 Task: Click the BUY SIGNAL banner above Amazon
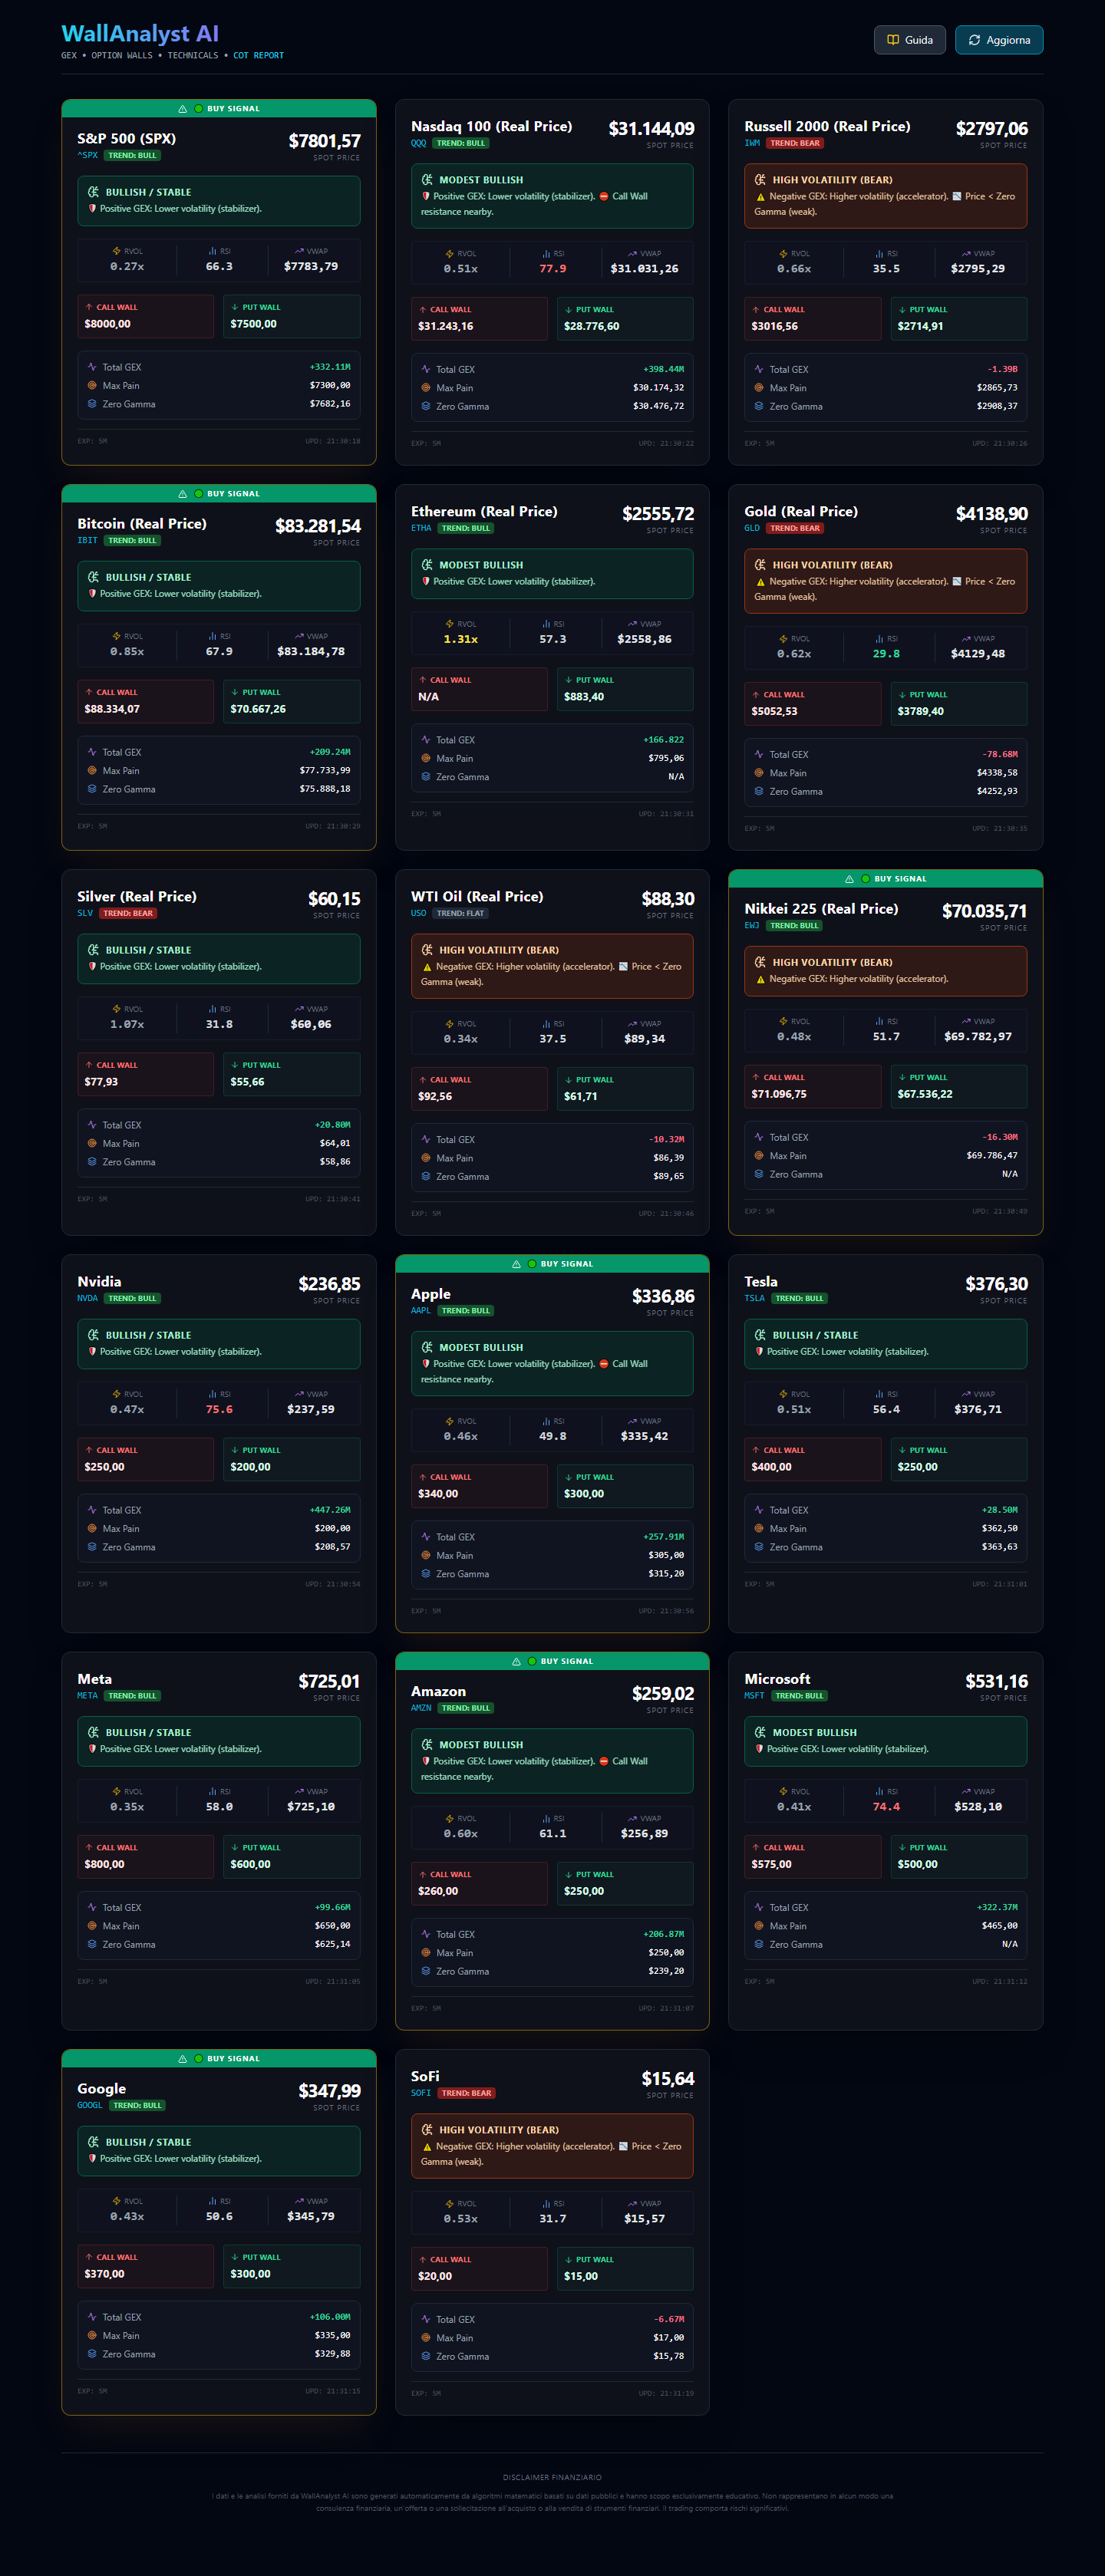(552, 1661)
